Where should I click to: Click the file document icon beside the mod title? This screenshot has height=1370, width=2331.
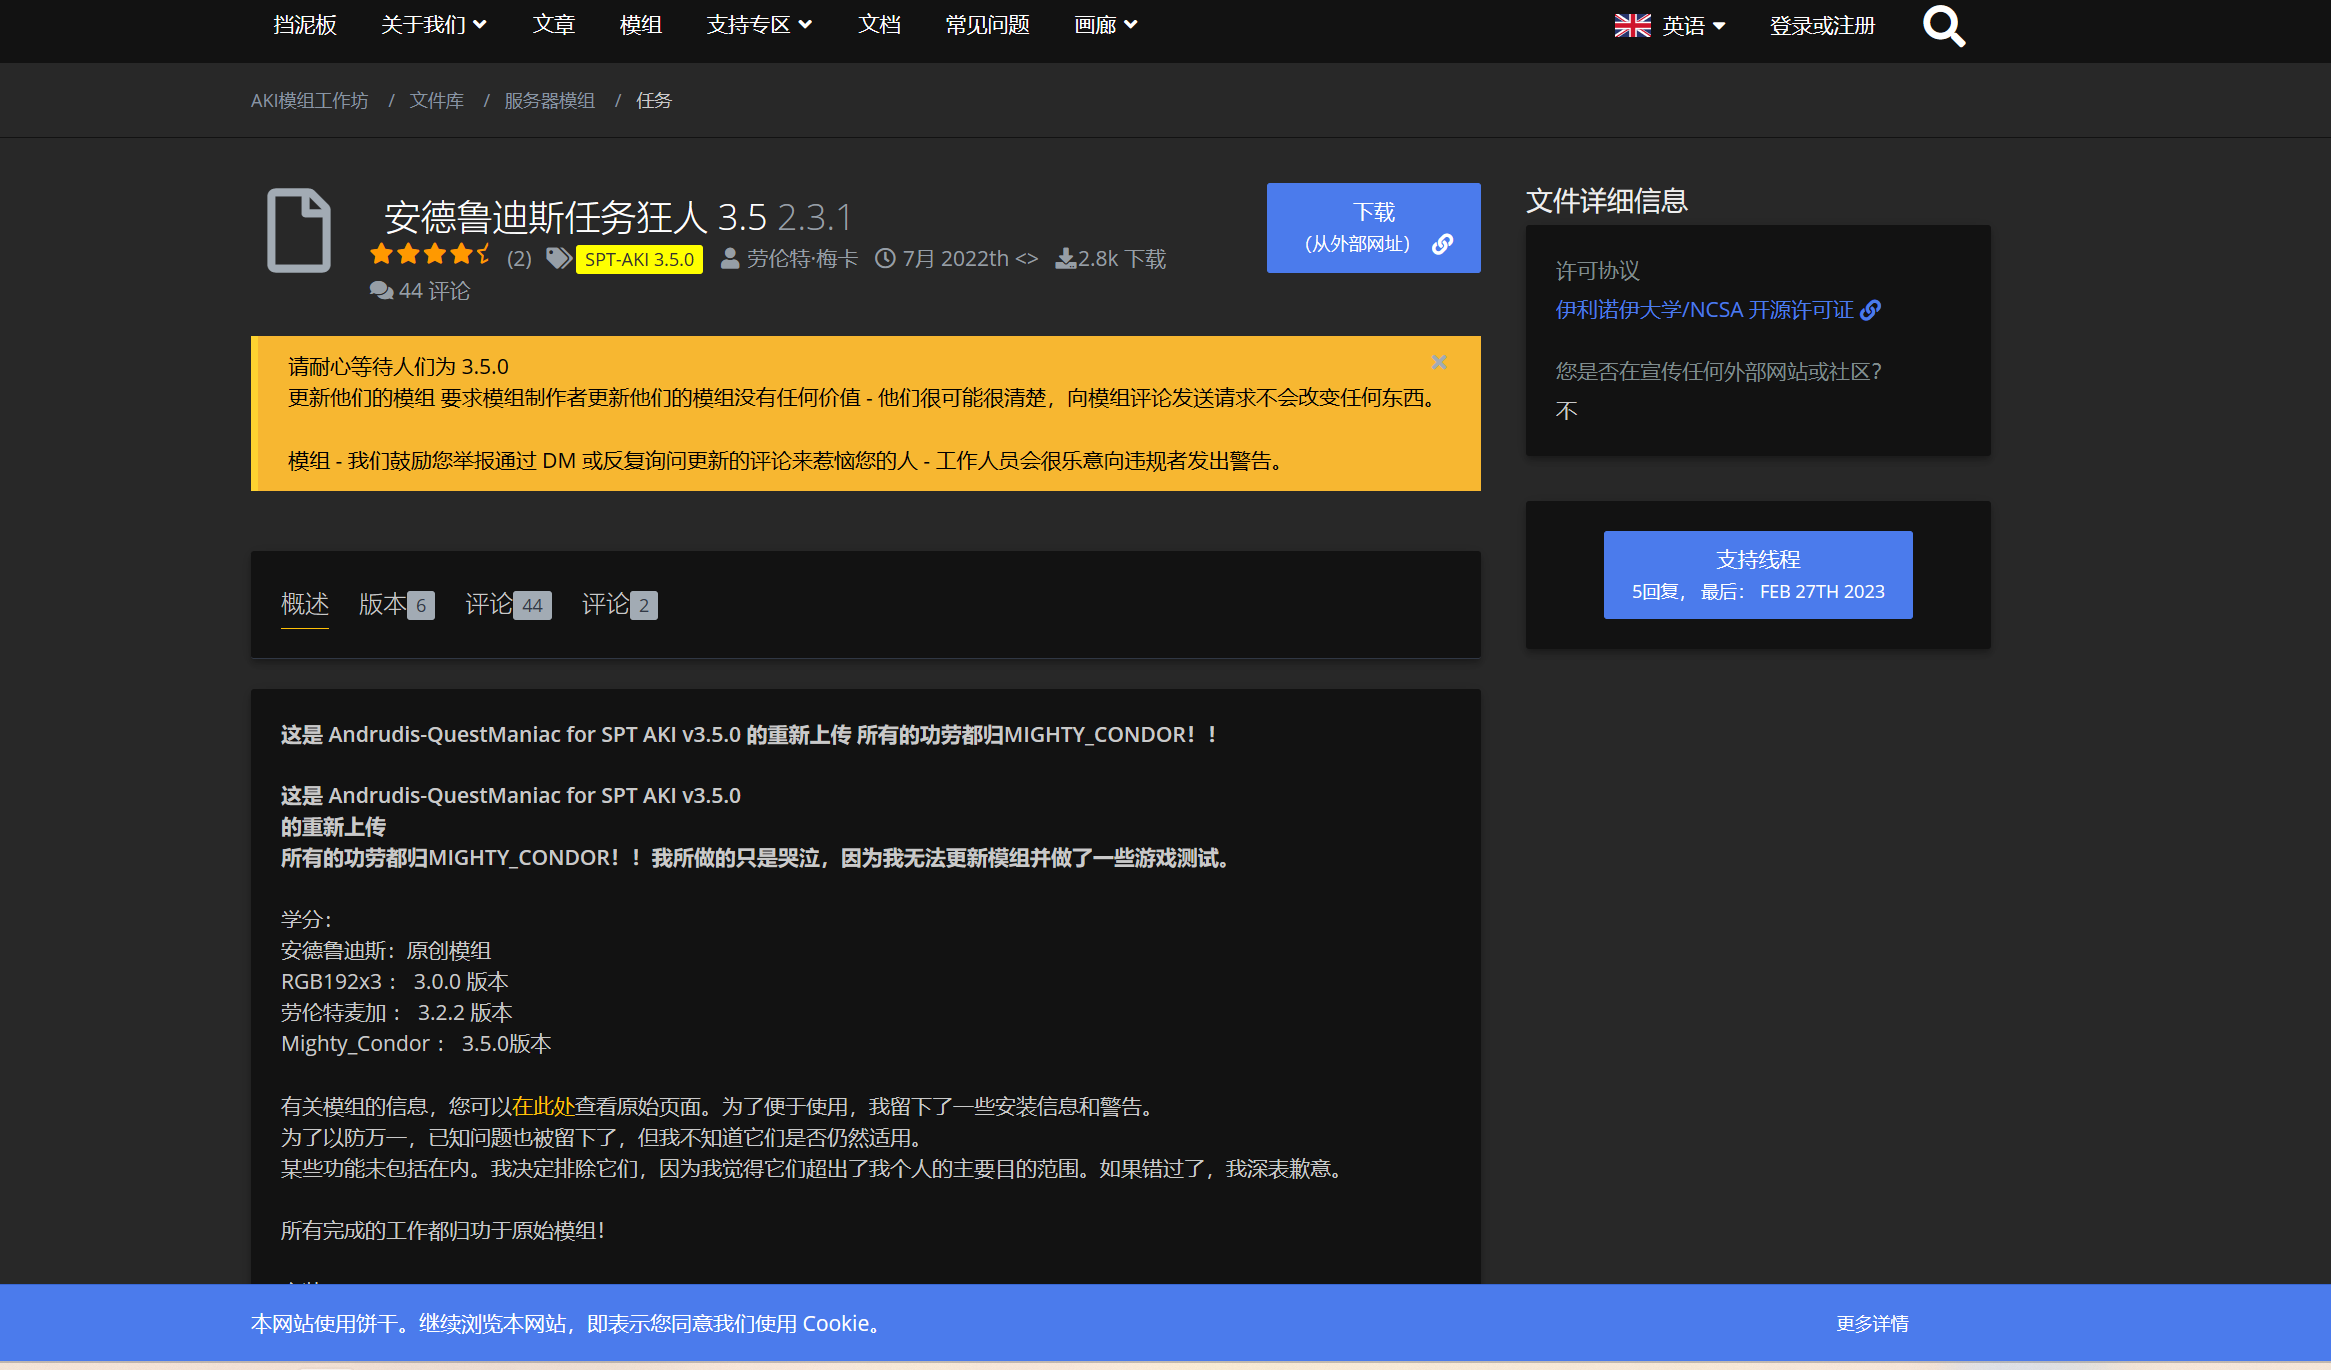(299, 230)
